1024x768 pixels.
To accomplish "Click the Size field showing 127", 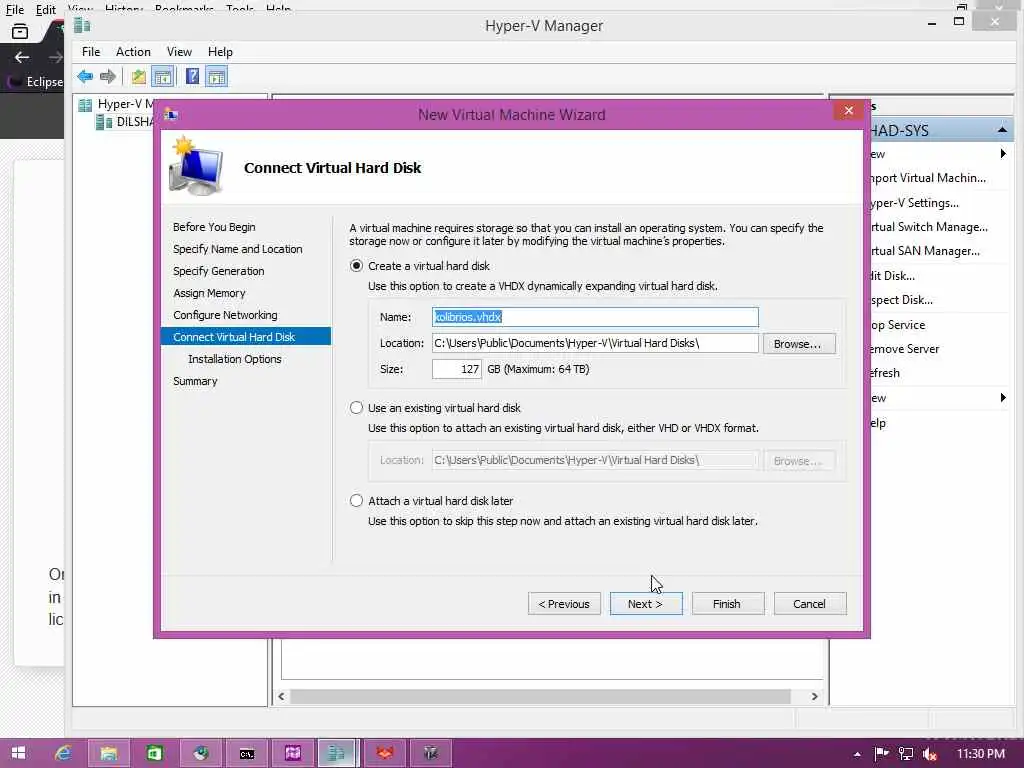I will tap(456, 369).
